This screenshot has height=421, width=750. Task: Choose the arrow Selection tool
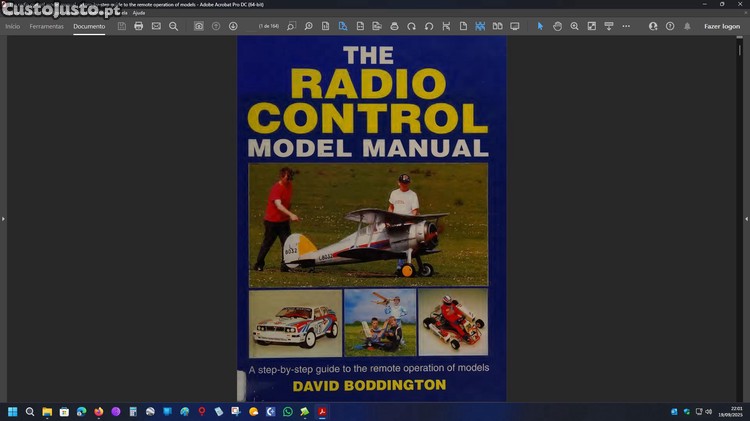(x=540, y=26)
